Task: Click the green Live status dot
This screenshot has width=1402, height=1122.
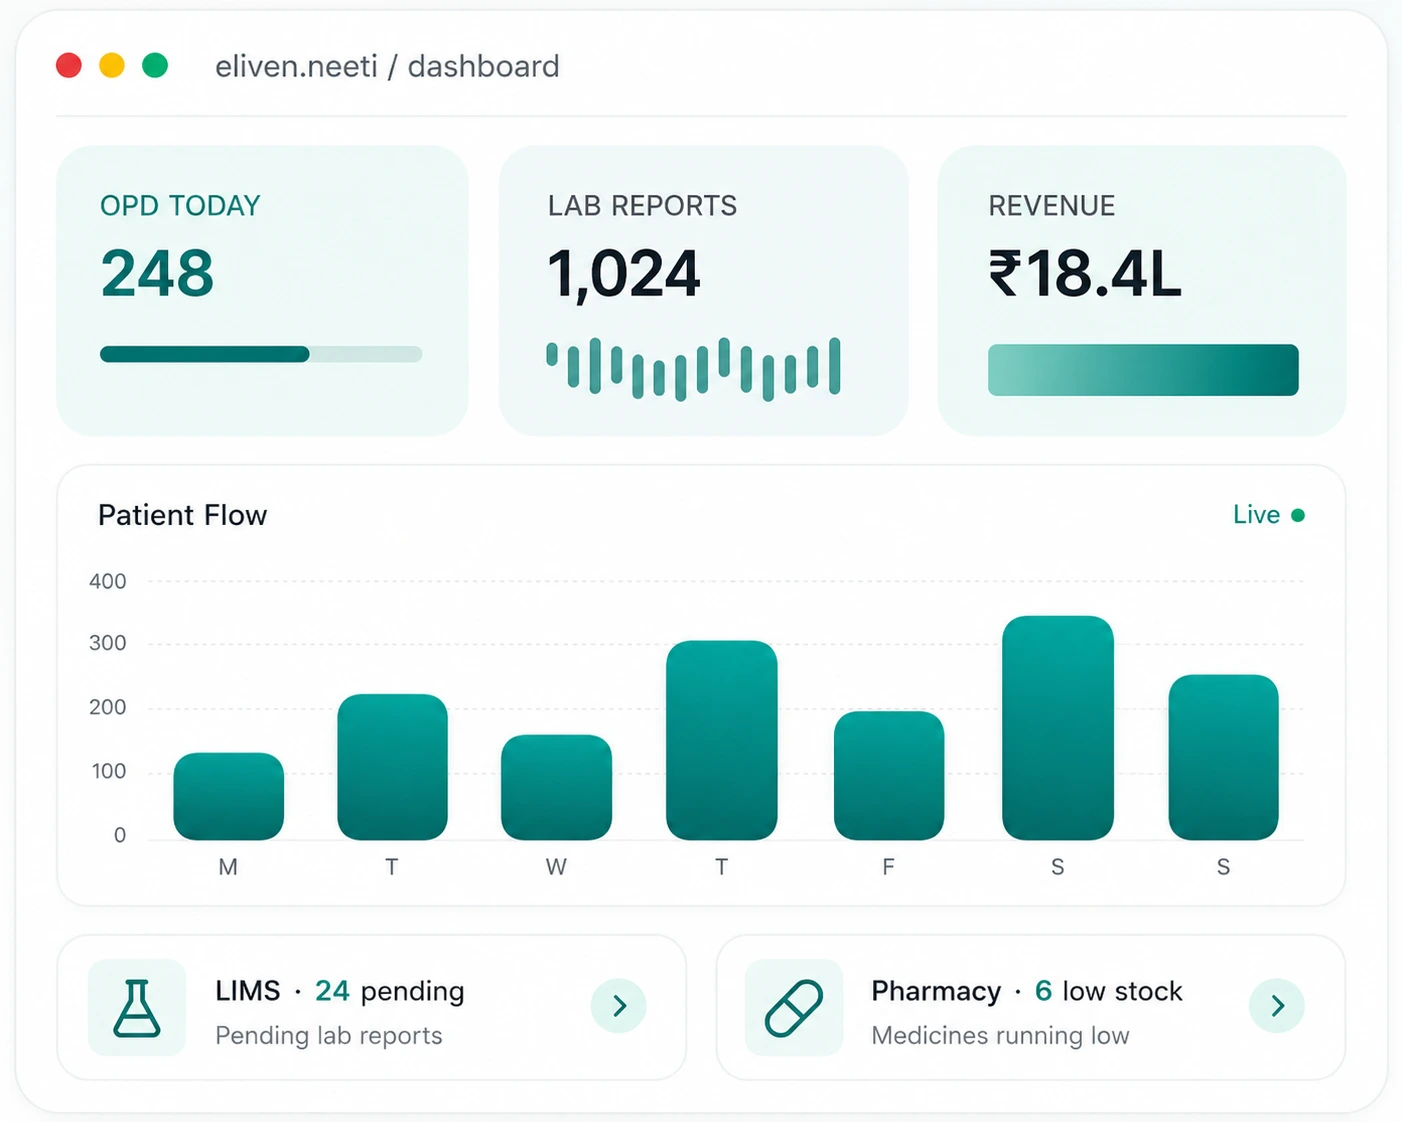Action: (1298, 515)
